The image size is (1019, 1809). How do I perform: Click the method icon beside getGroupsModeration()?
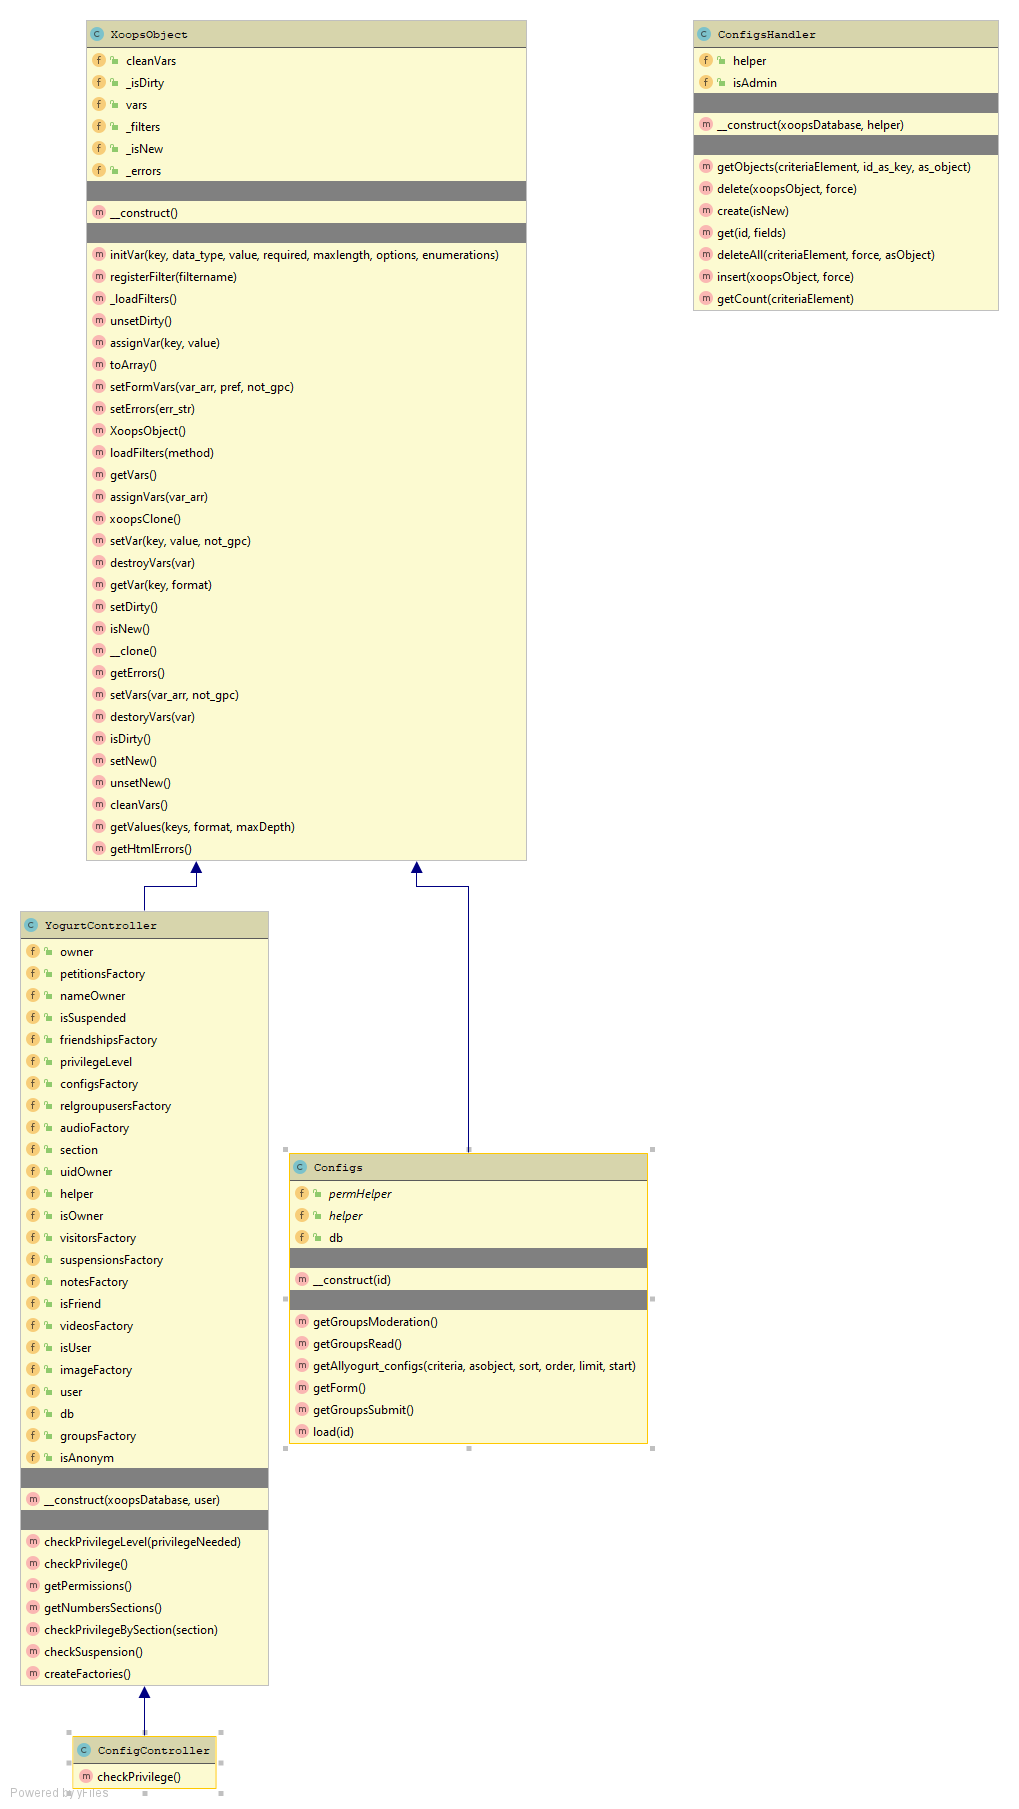(x=302, y=1321)
